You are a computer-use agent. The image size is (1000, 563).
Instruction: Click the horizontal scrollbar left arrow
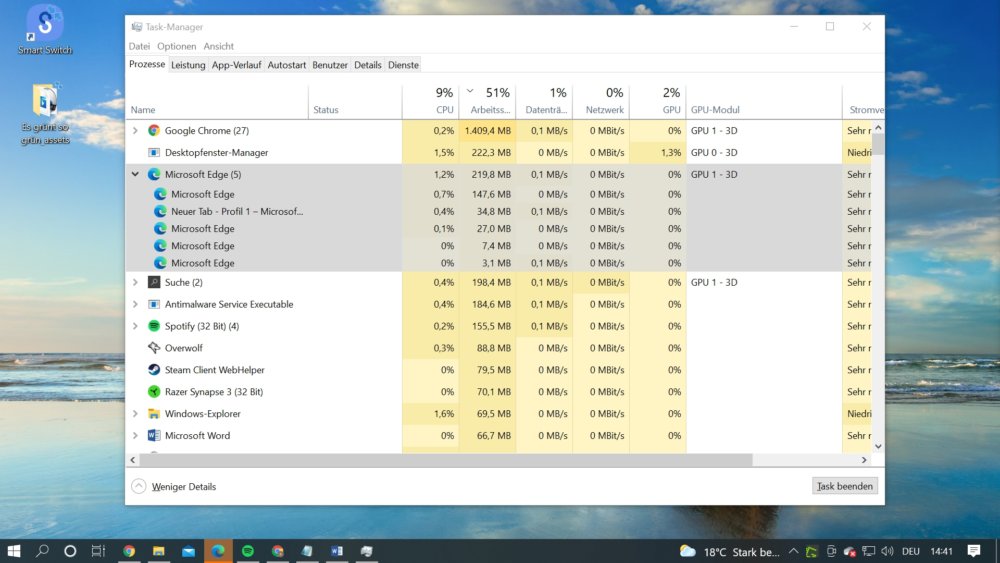pos(133,460)
